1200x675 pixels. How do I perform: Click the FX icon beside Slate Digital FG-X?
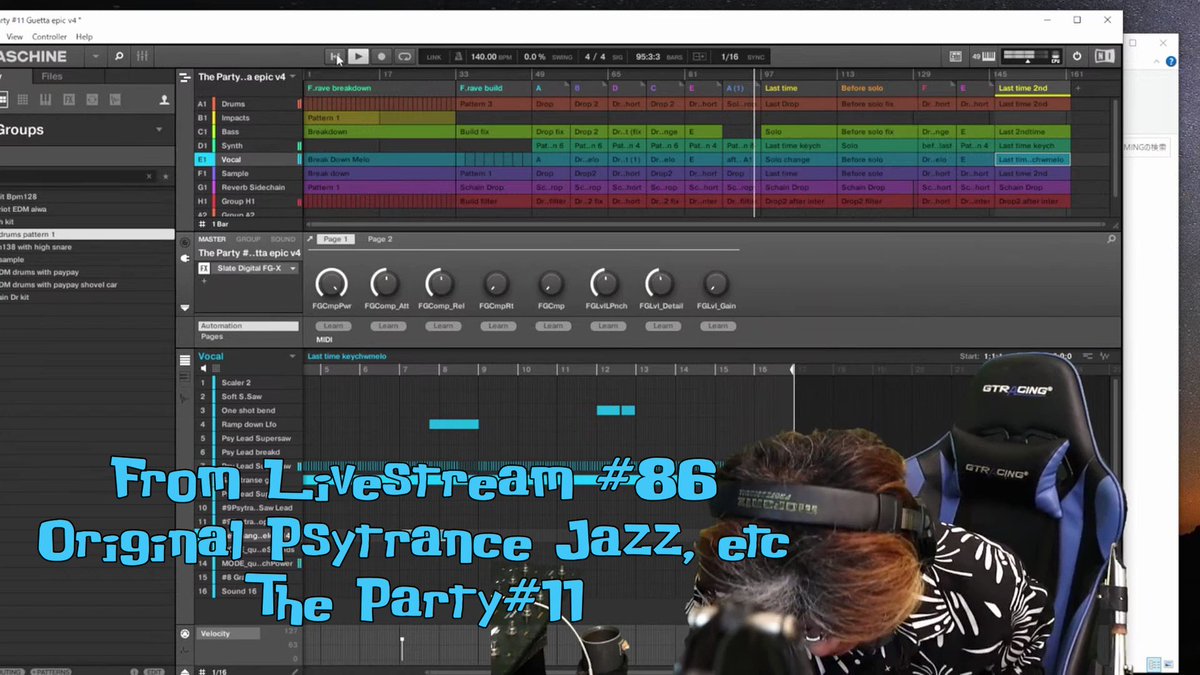point(204,268)
